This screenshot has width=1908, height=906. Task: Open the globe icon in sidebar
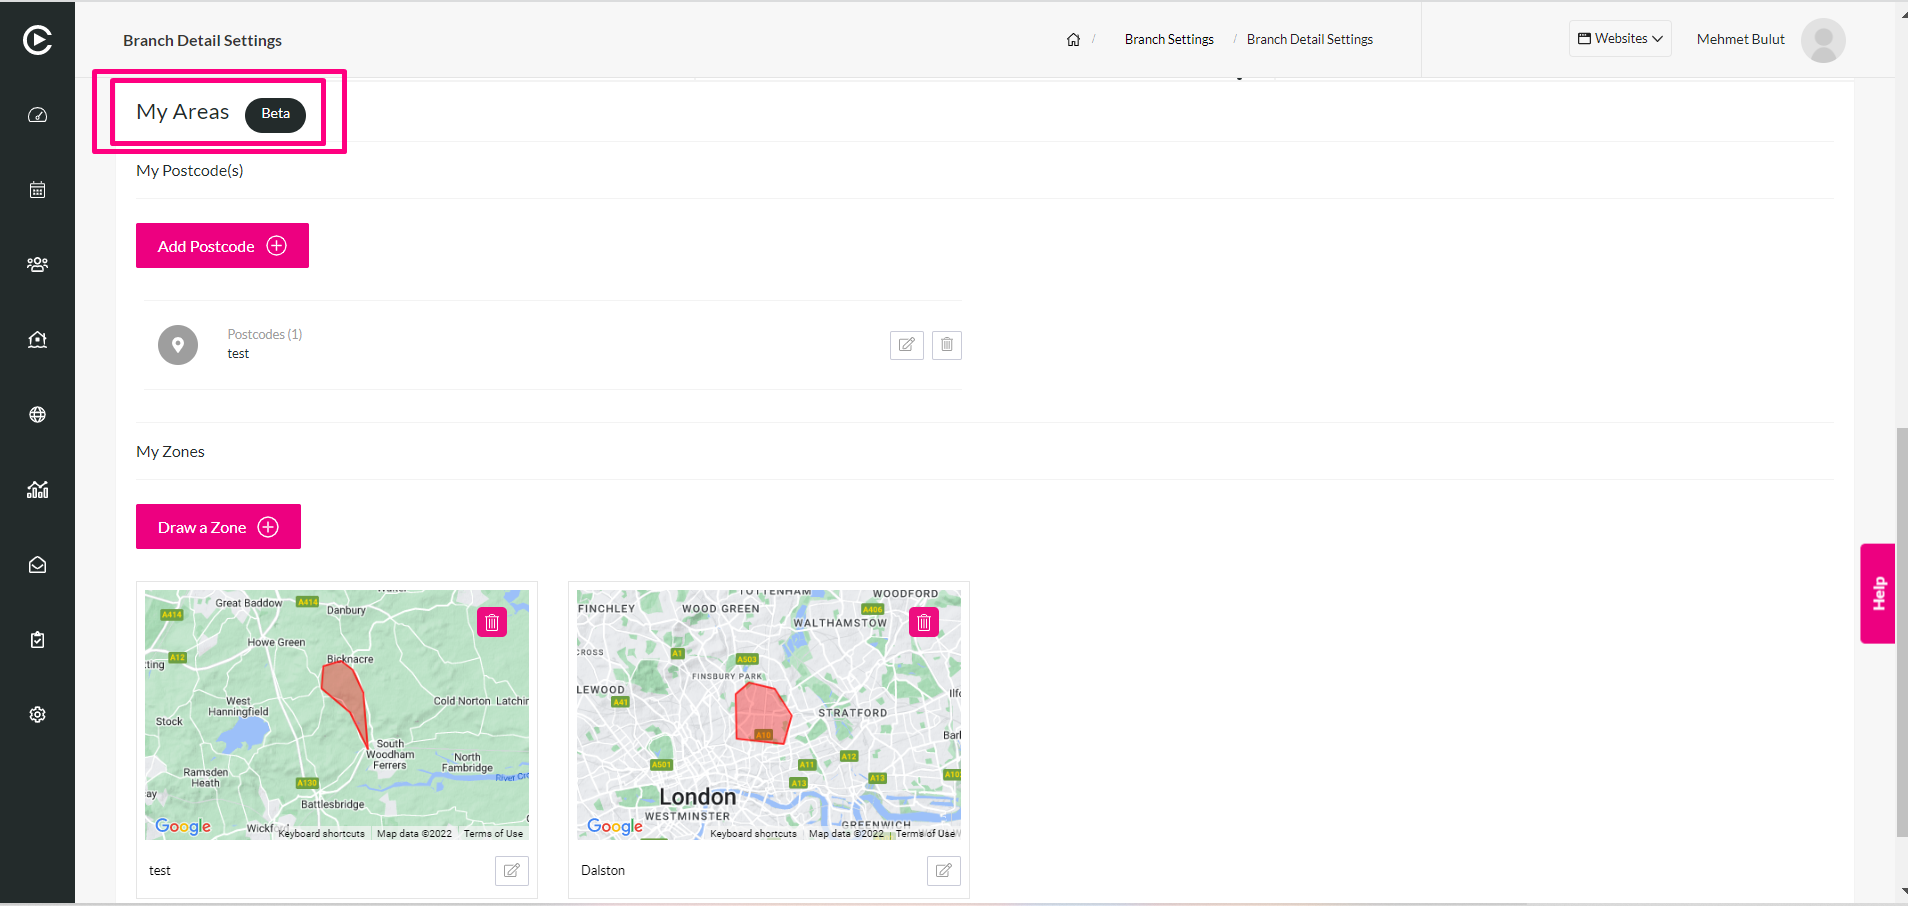(37, 415)
